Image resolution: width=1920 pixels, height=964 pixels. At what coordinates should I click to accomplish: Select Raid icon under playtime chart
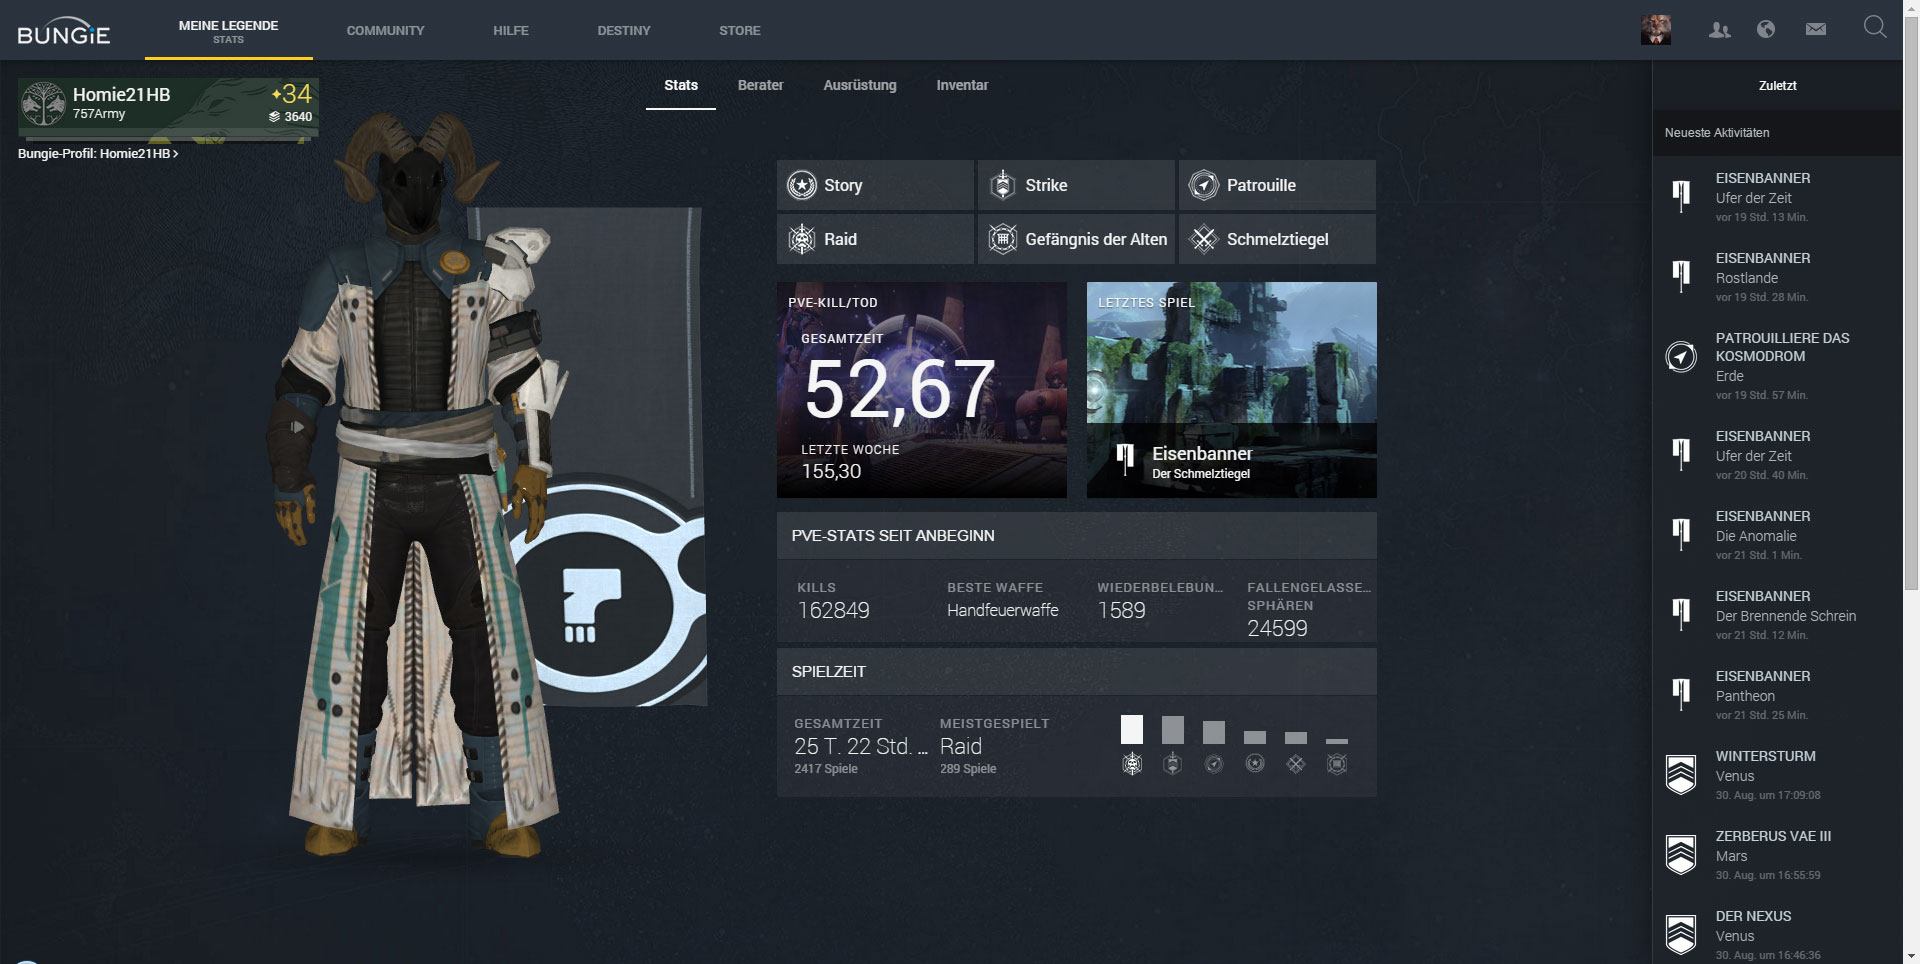pos(1132,764)
